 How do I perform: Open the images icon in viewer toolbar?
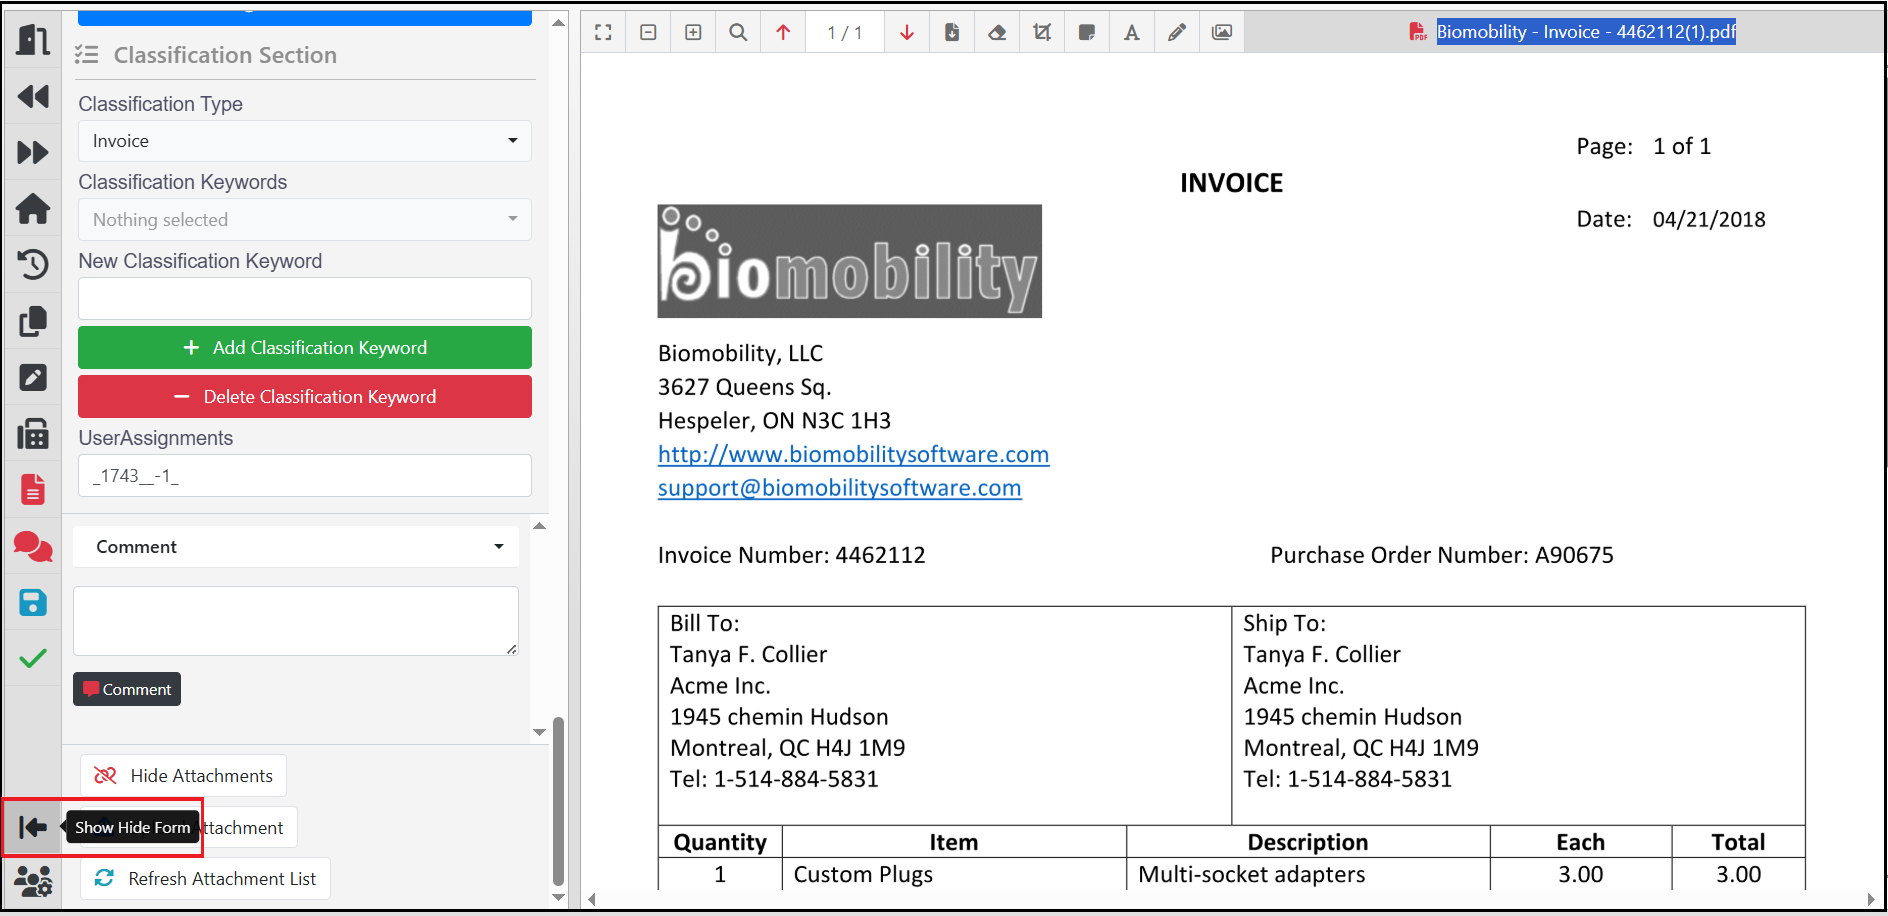(1222, 32)
